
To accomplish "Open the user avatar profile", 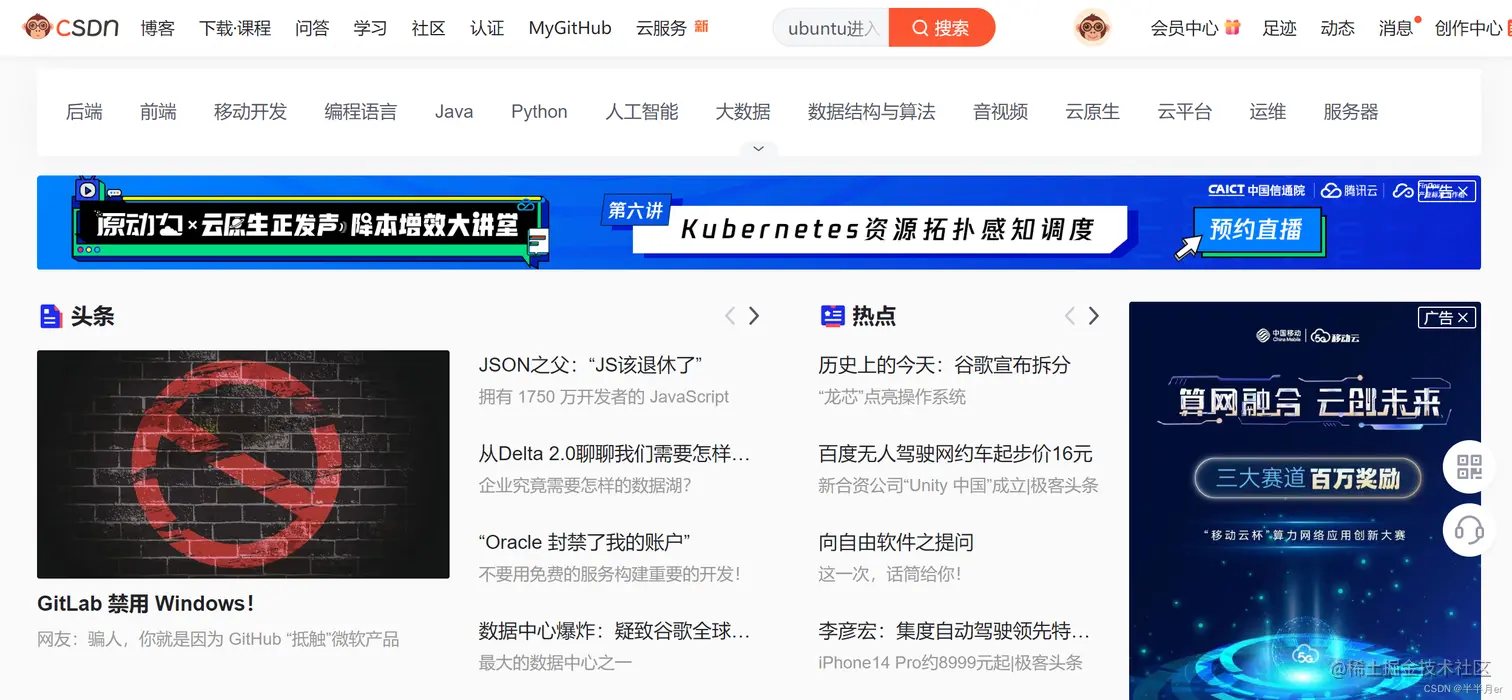I will (1092, 28).
